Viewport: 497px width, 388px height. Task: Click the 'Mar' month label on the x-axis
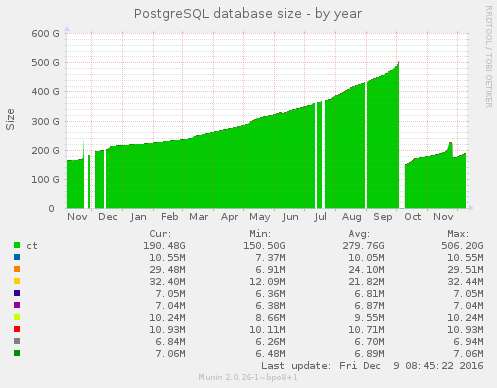(x=199, y=217)
